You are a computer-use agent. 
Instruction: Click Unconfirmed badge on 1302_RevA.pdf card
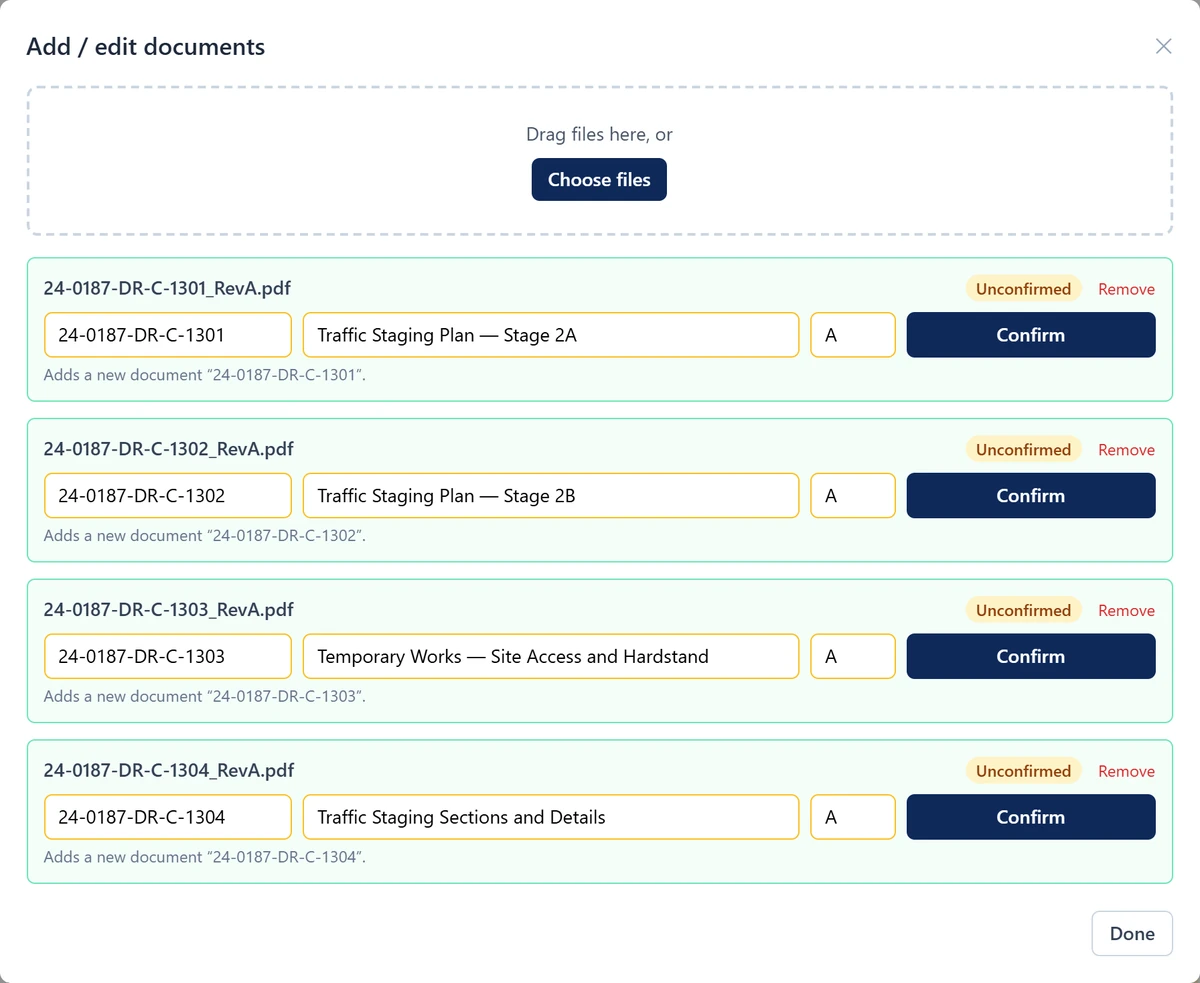1023,450
